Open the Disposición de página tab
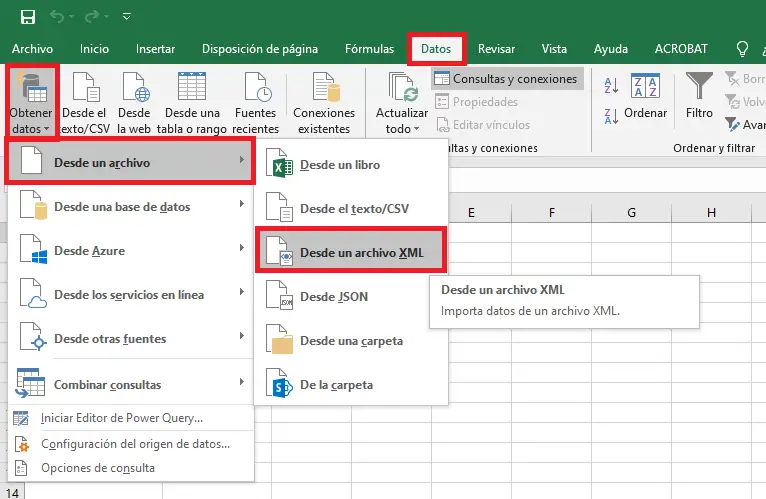This screenshot has height=499, width=766. tap(260, 49)
